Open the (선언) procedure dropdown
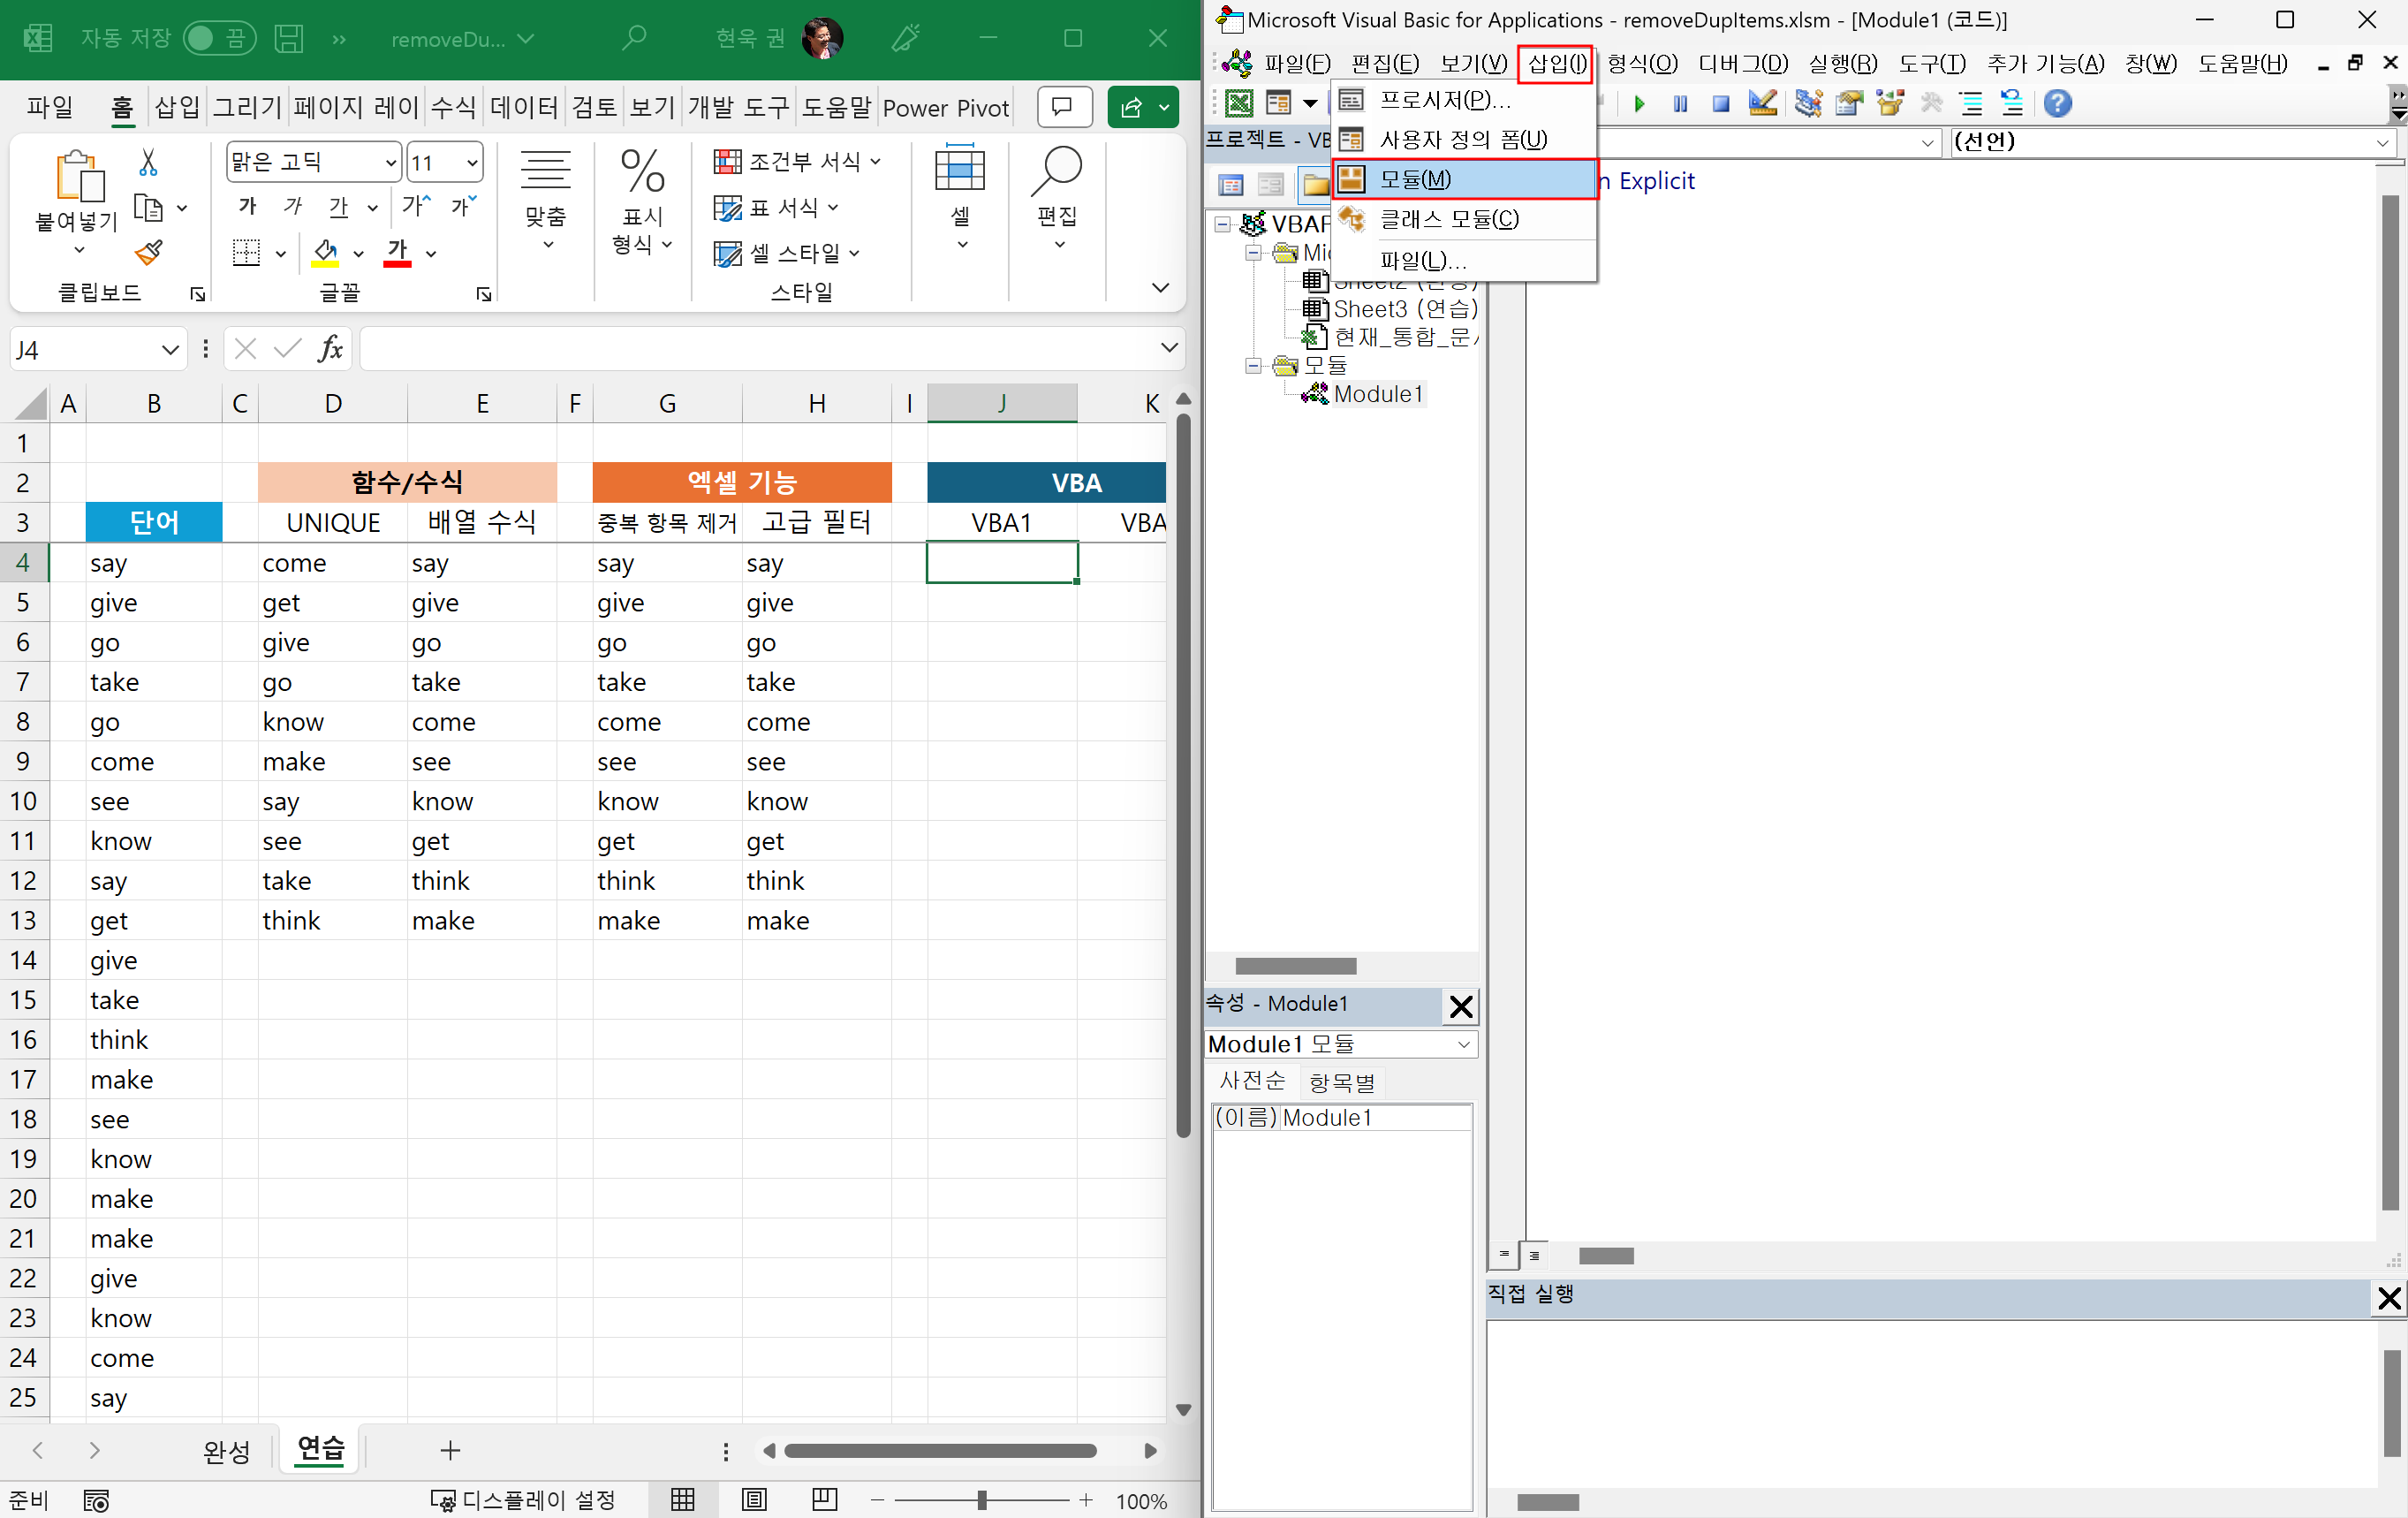Viewport: 2408px width, 1518px height. [2382, 143]
